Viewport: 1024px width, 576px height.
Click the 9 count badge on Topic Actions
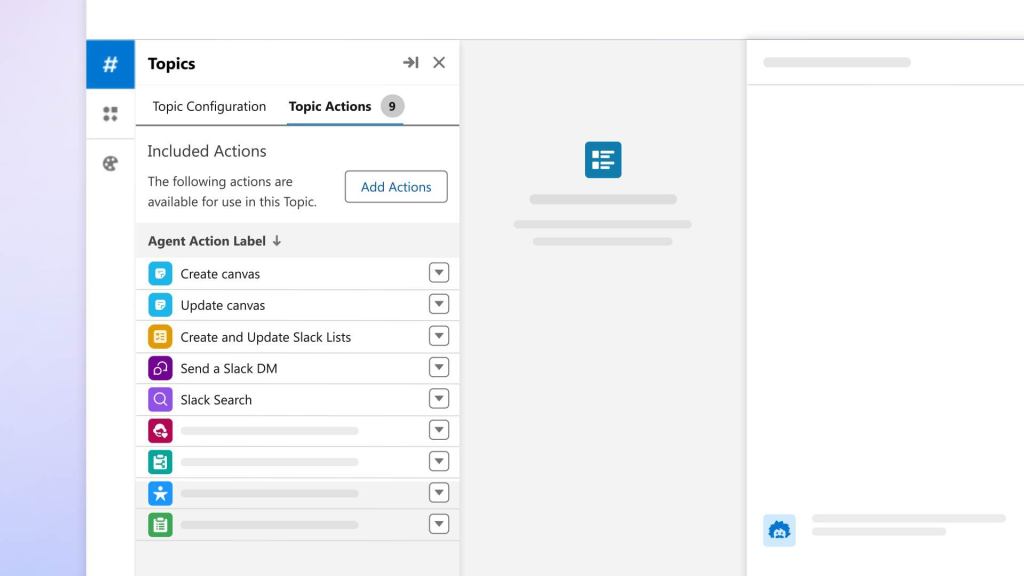[x=392, y=106]
